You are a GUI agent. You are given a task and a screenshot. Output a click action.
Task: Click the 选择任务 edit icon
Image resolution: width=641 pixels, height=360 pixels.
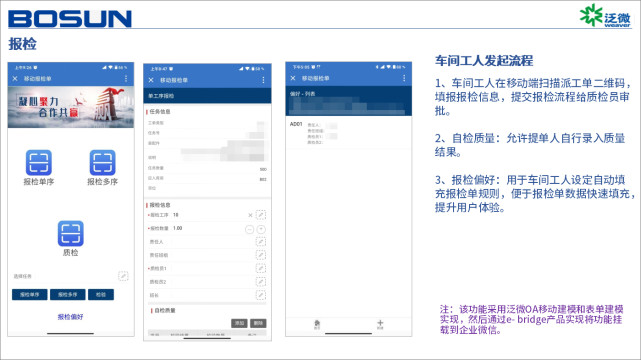123,276
